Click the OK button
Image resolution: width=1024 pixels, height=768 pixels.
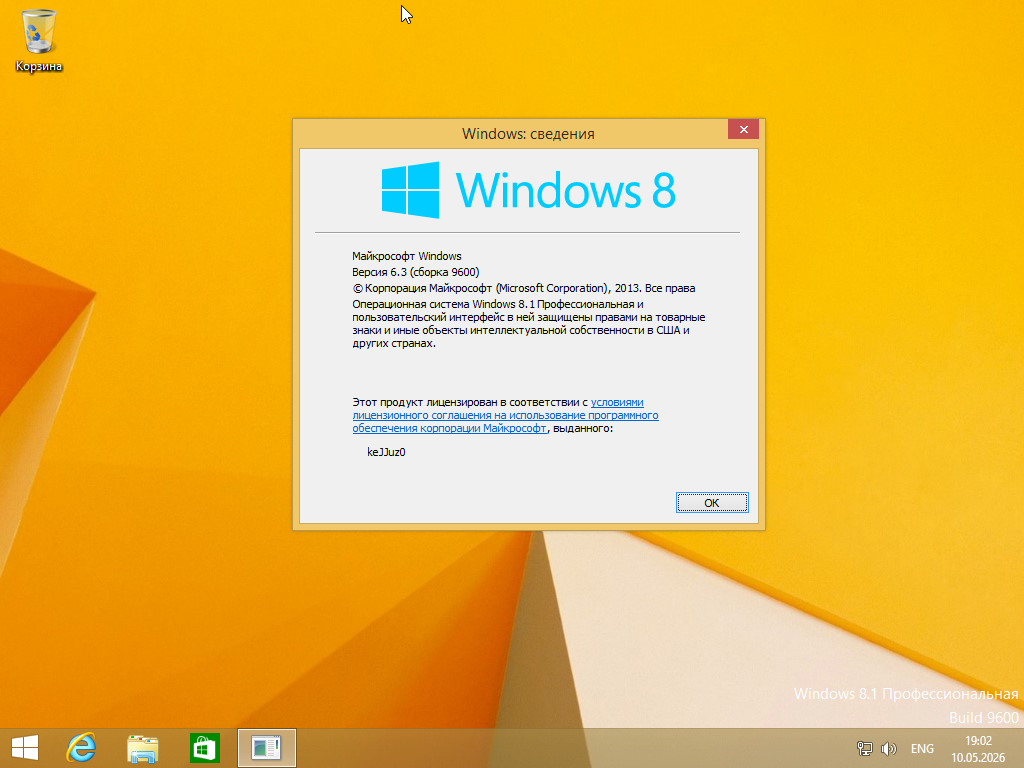tap(712, 503)
